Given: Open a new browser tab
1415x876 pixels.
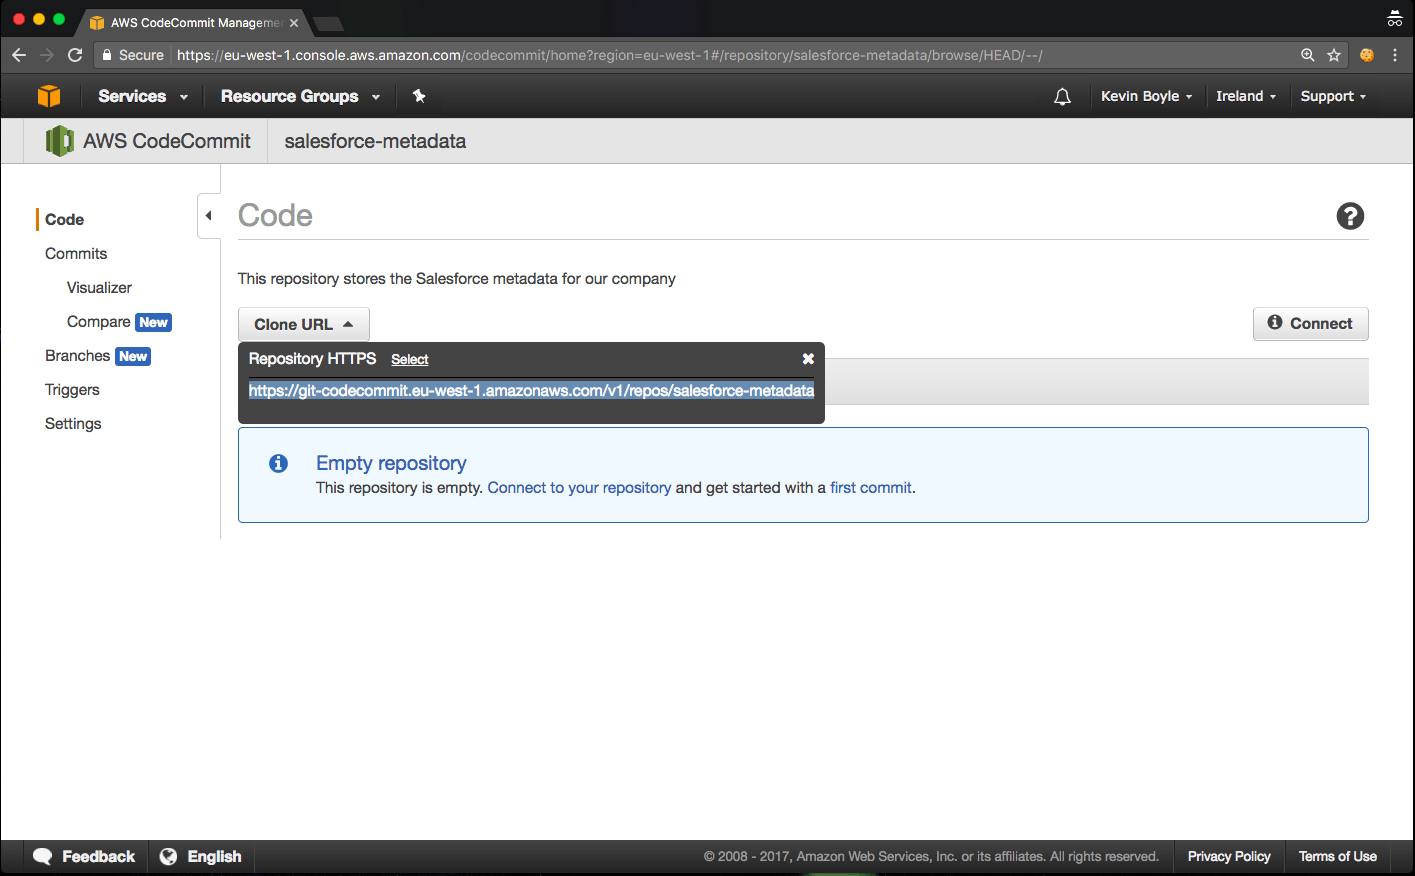Looking at the screenshot, I should tap(328, 23).
